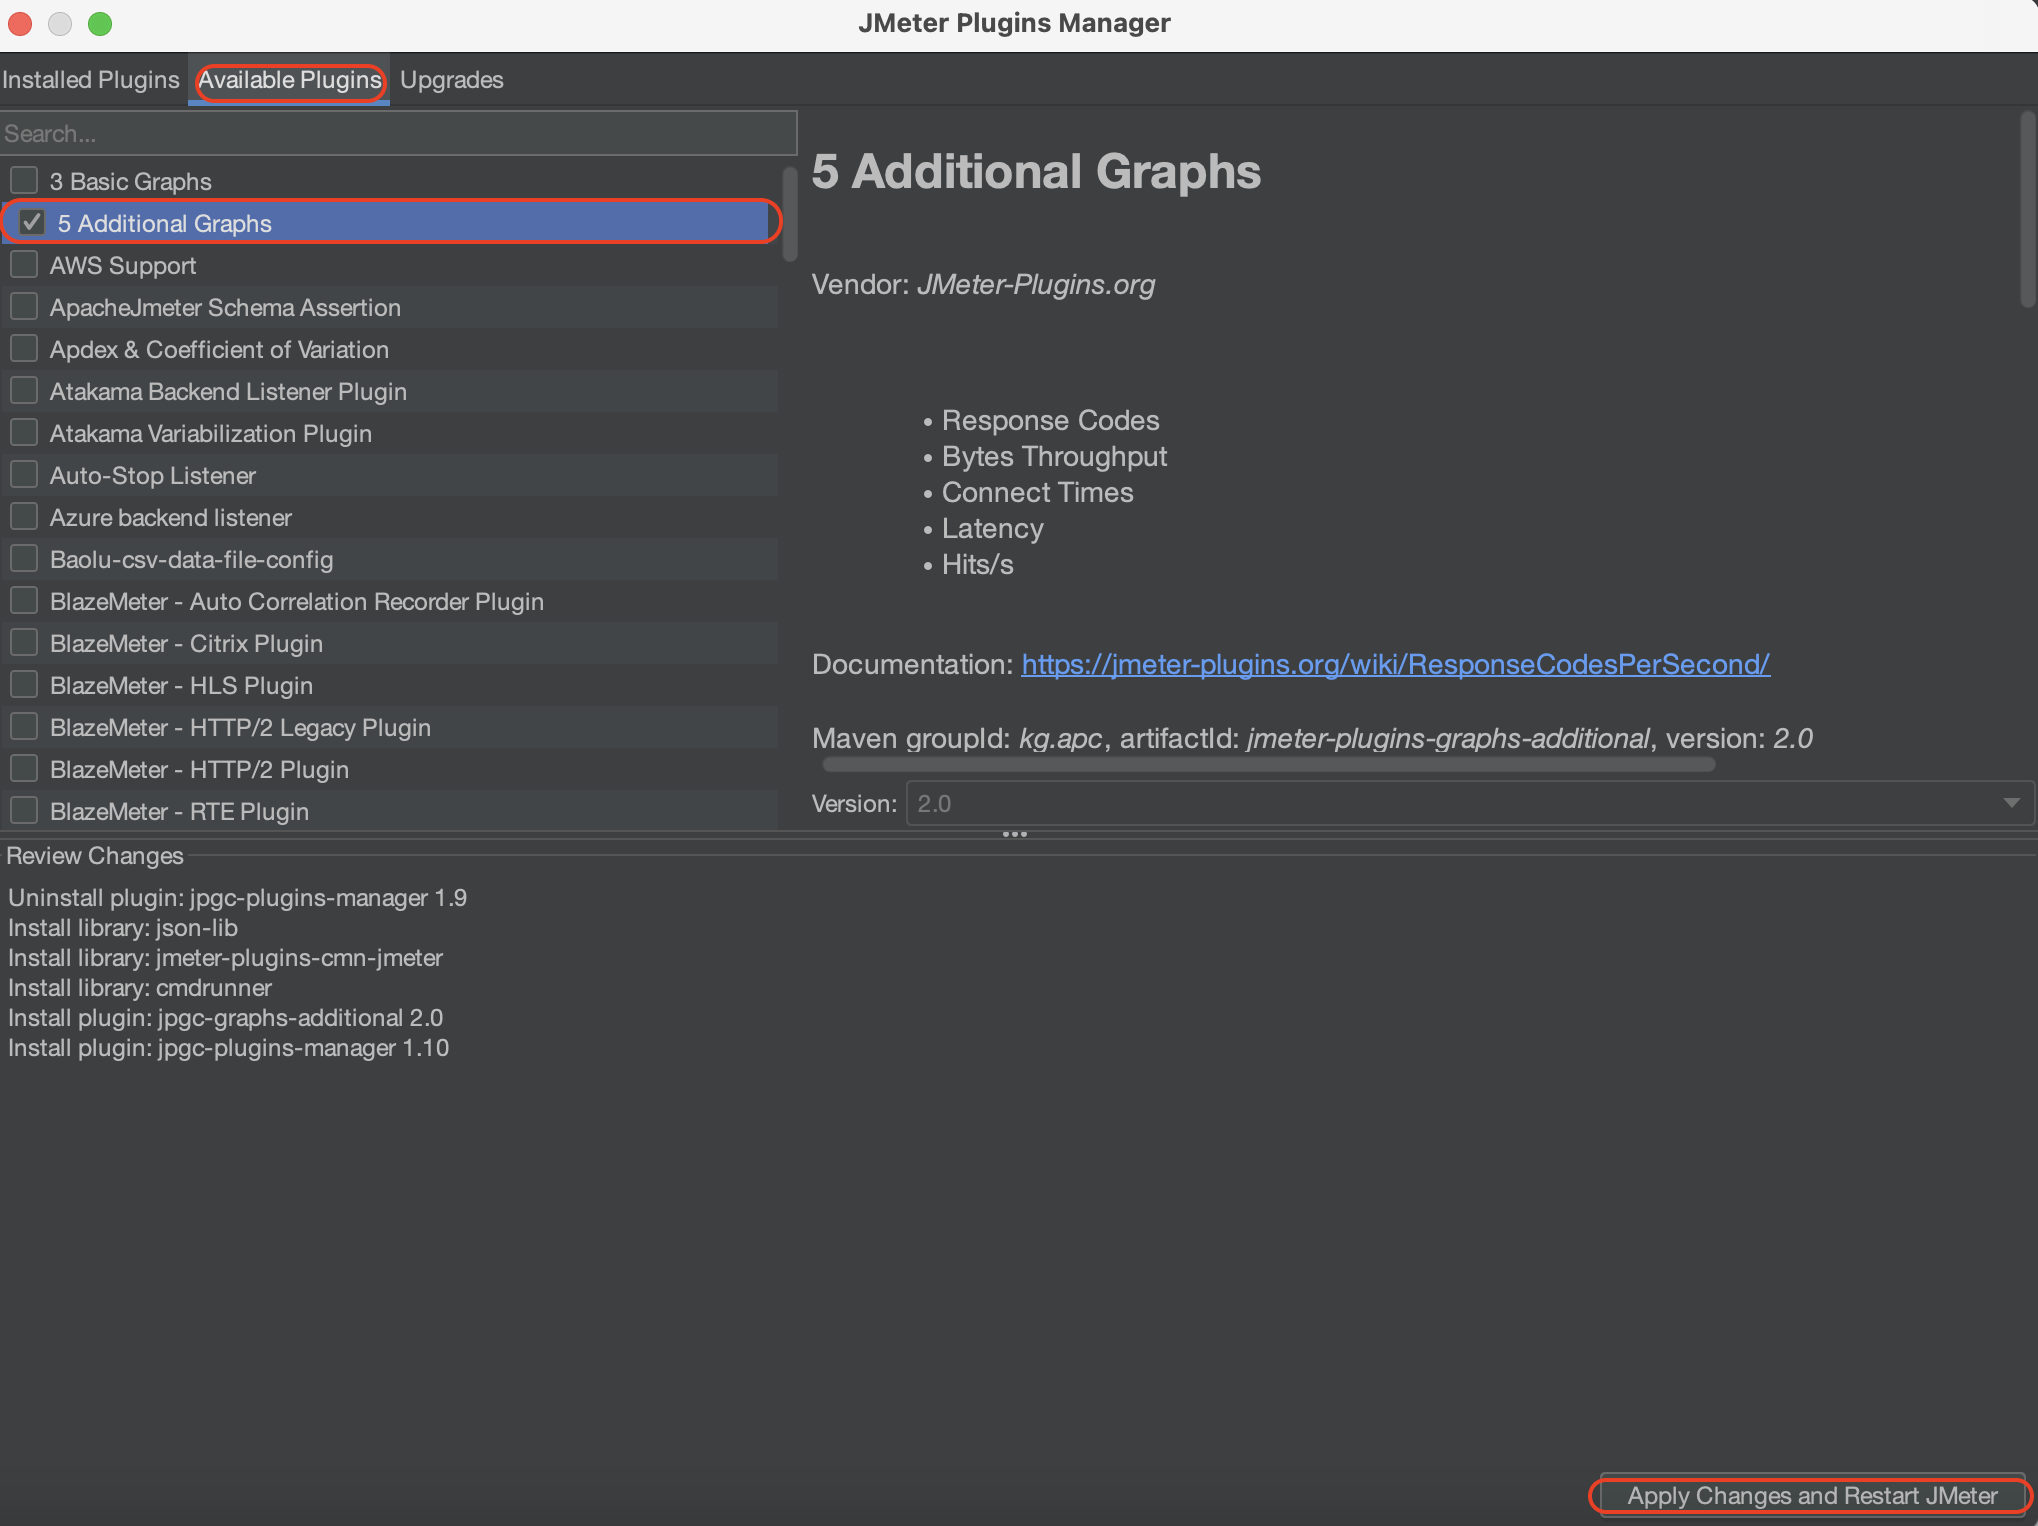Tick Atakama Backend Listener Plugin checkbox
Screen dimensions: 2038x1526
tap(24, 391)
